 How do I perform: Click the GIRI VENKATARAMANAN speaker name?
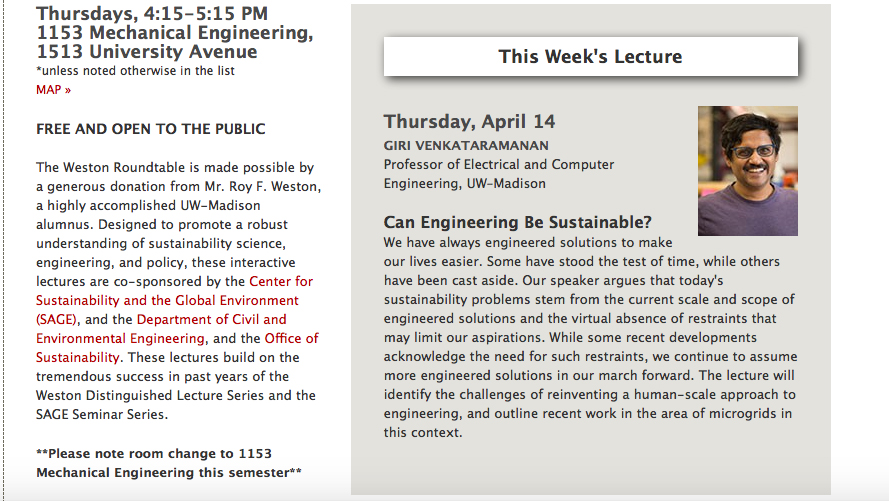(x=453, y=145)
